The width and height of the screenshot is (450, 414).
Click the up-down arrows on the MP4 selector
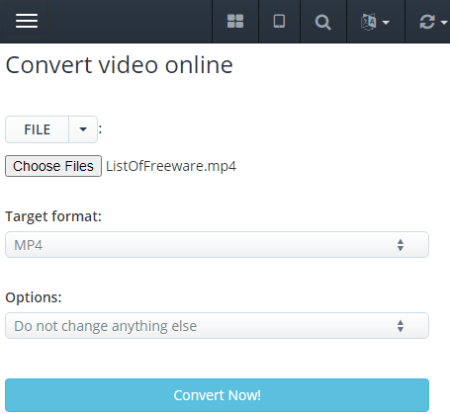click(401, 245)
